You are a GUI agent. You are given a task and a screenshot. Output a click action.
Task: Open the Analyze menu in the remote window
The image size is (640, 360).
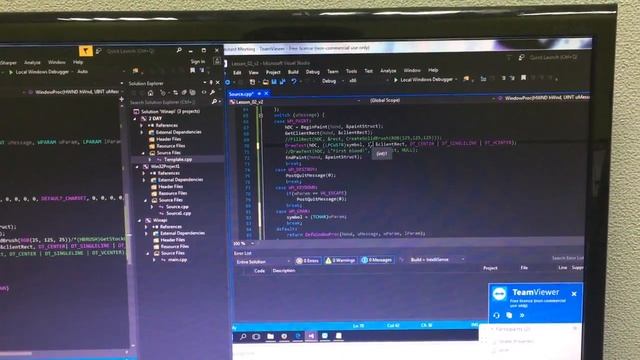[388, 71]
